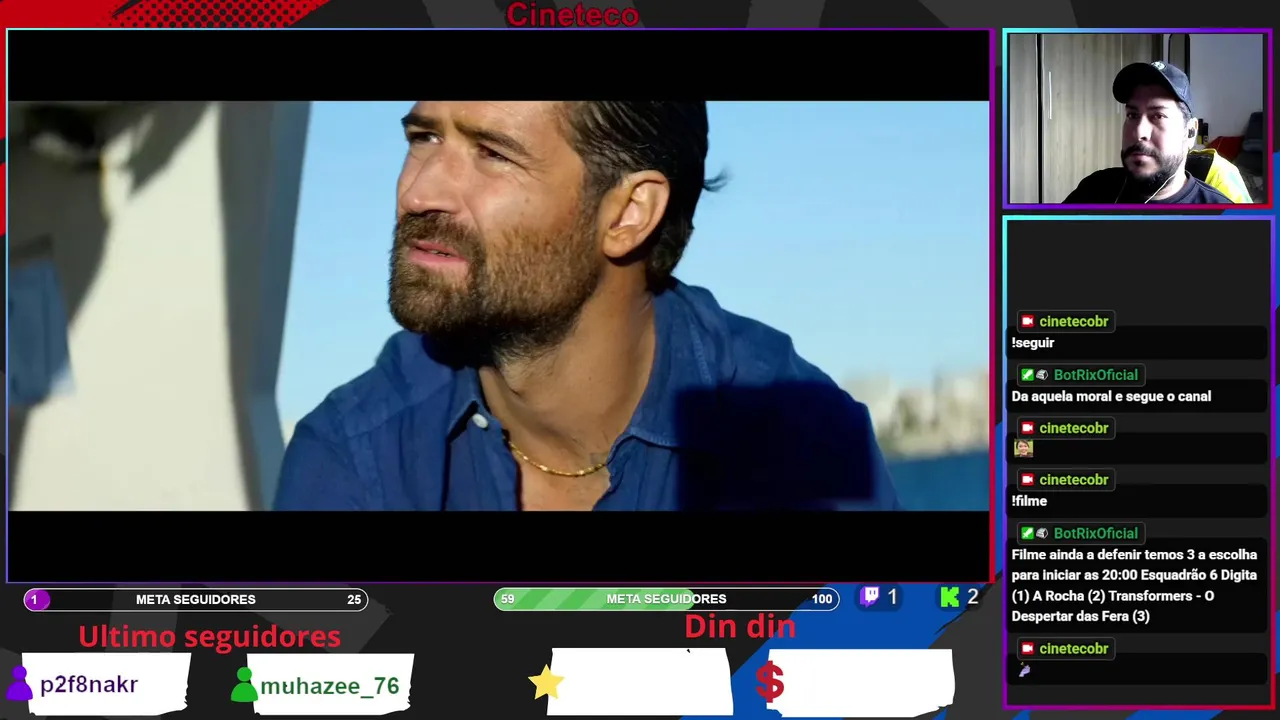Click the green META SEGUIDORES goal bar ending at 100
The image size is (1280, 720).
667,599
